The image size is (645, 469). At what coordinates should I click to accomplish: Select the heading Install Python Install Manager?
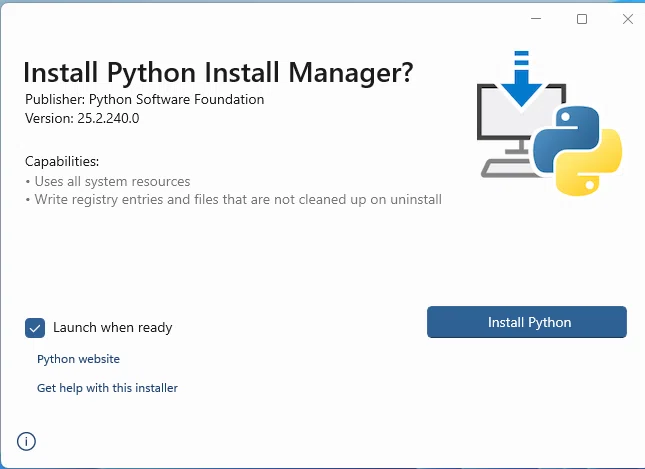pos(218,73)
